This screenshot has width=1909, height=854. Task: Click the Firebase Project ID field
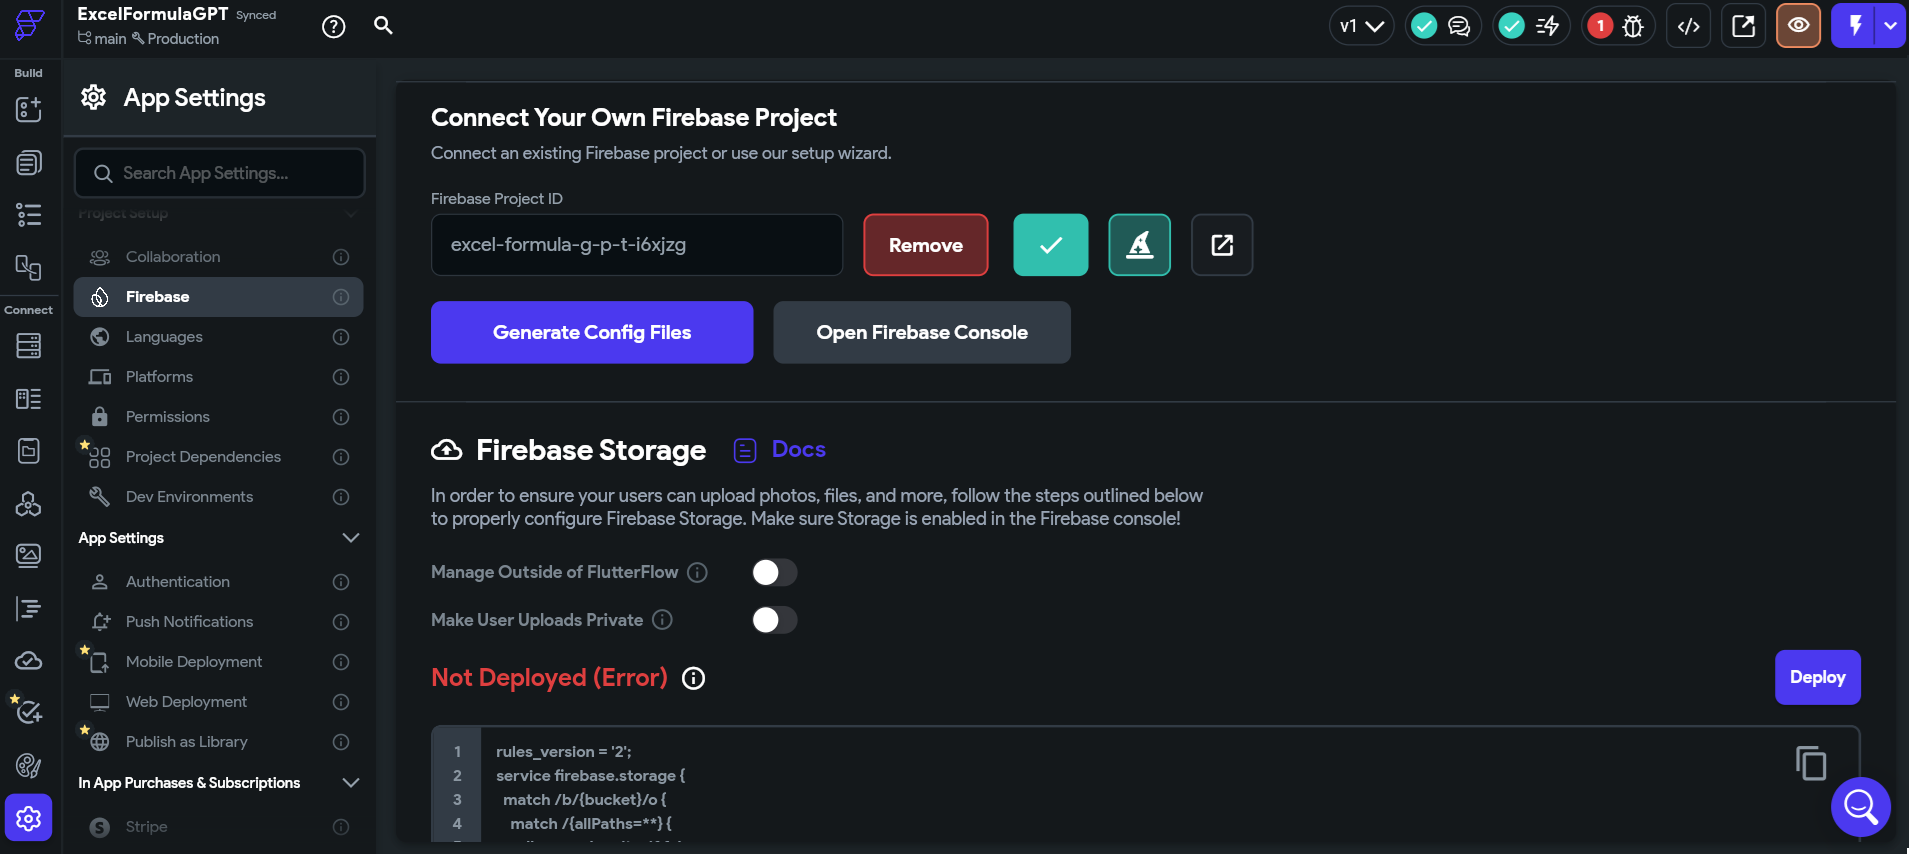pyautogui.click(x=637, y=245)
